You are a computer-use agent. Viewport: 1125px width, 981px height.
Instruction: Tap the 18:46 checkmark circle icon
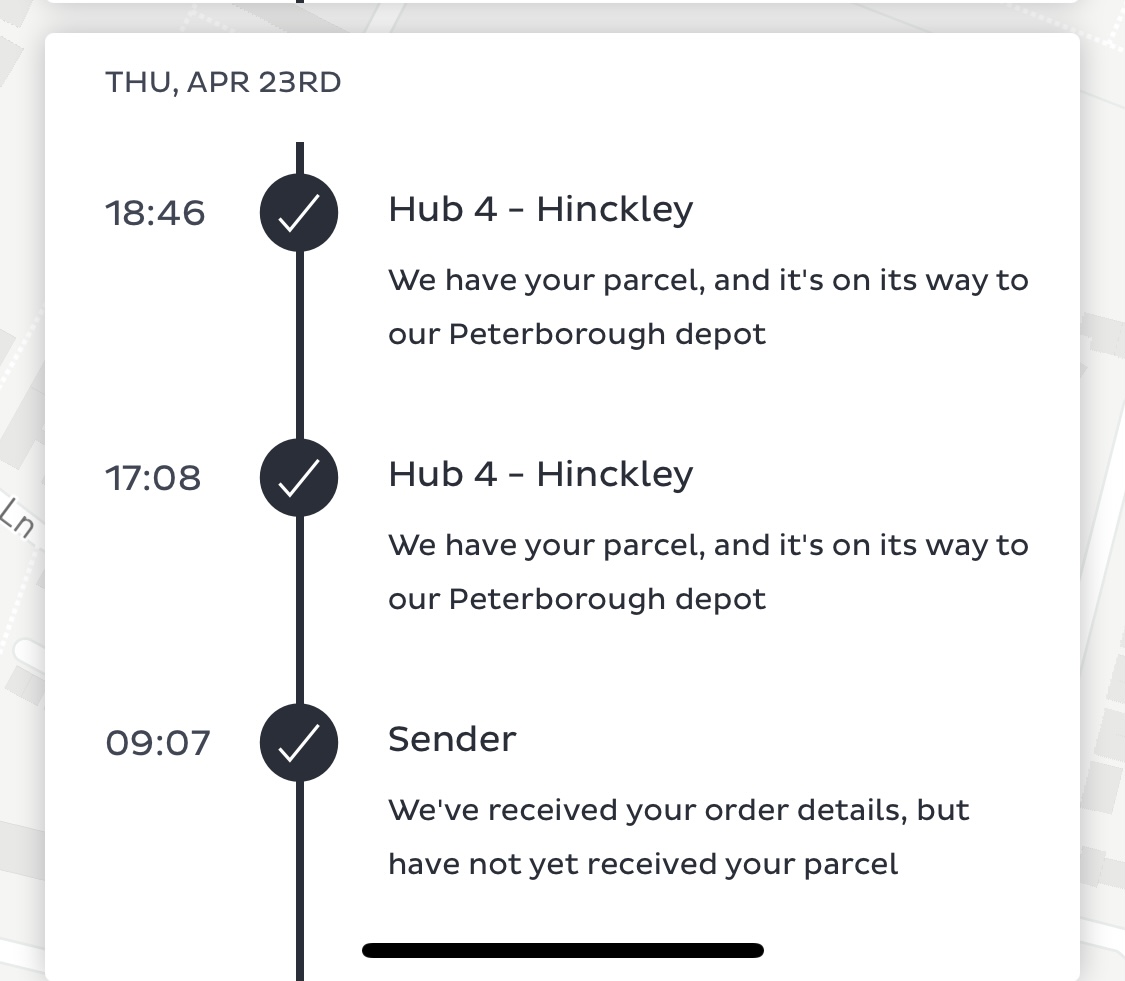299,212
